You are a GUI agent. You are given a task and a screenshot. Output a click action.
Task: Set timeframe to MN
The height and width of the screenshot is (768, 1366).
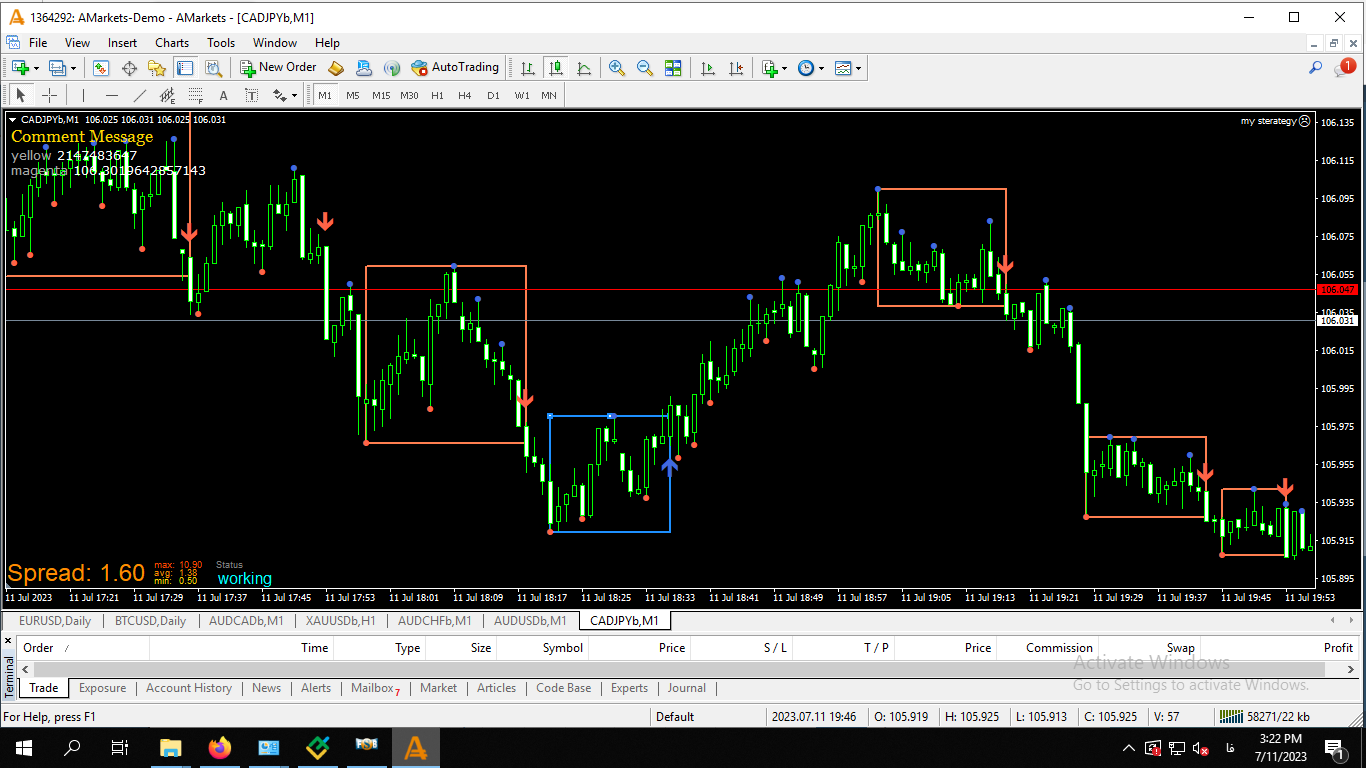click(549, 95)
